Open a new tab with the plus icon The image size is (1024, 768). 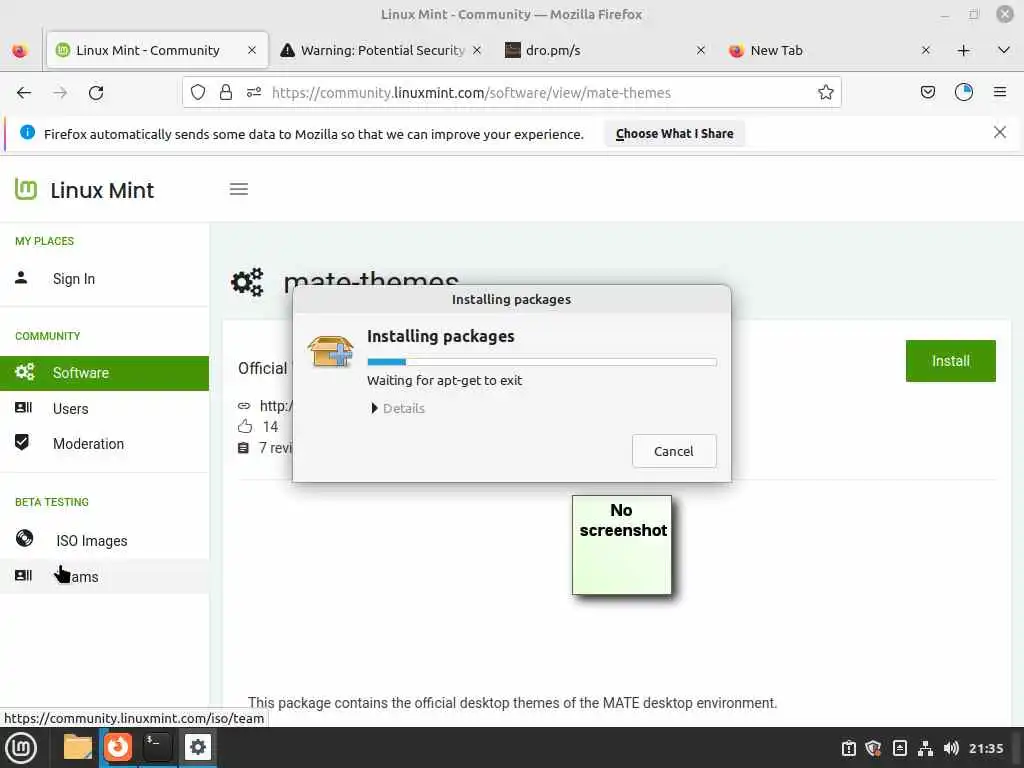tap(963, 50)
